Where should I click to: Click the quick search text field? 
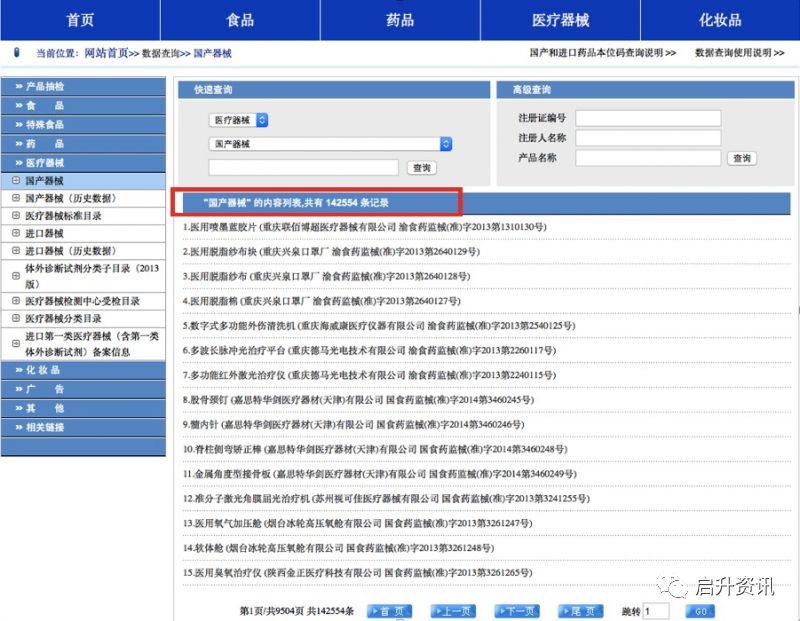pos(303,168)
